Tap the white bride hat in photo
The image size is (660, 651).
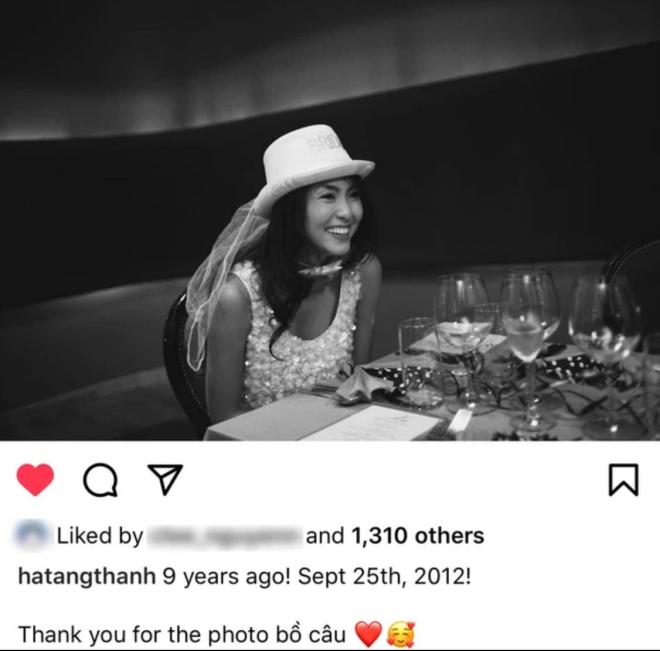tap(314, 162)
